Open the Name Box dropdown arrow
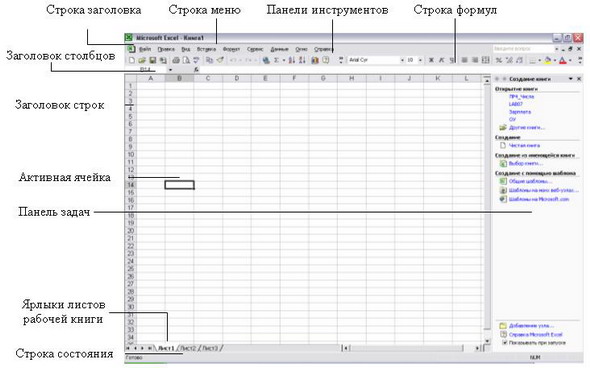Screen dimensions: 590x368 (x=170, y=70)
